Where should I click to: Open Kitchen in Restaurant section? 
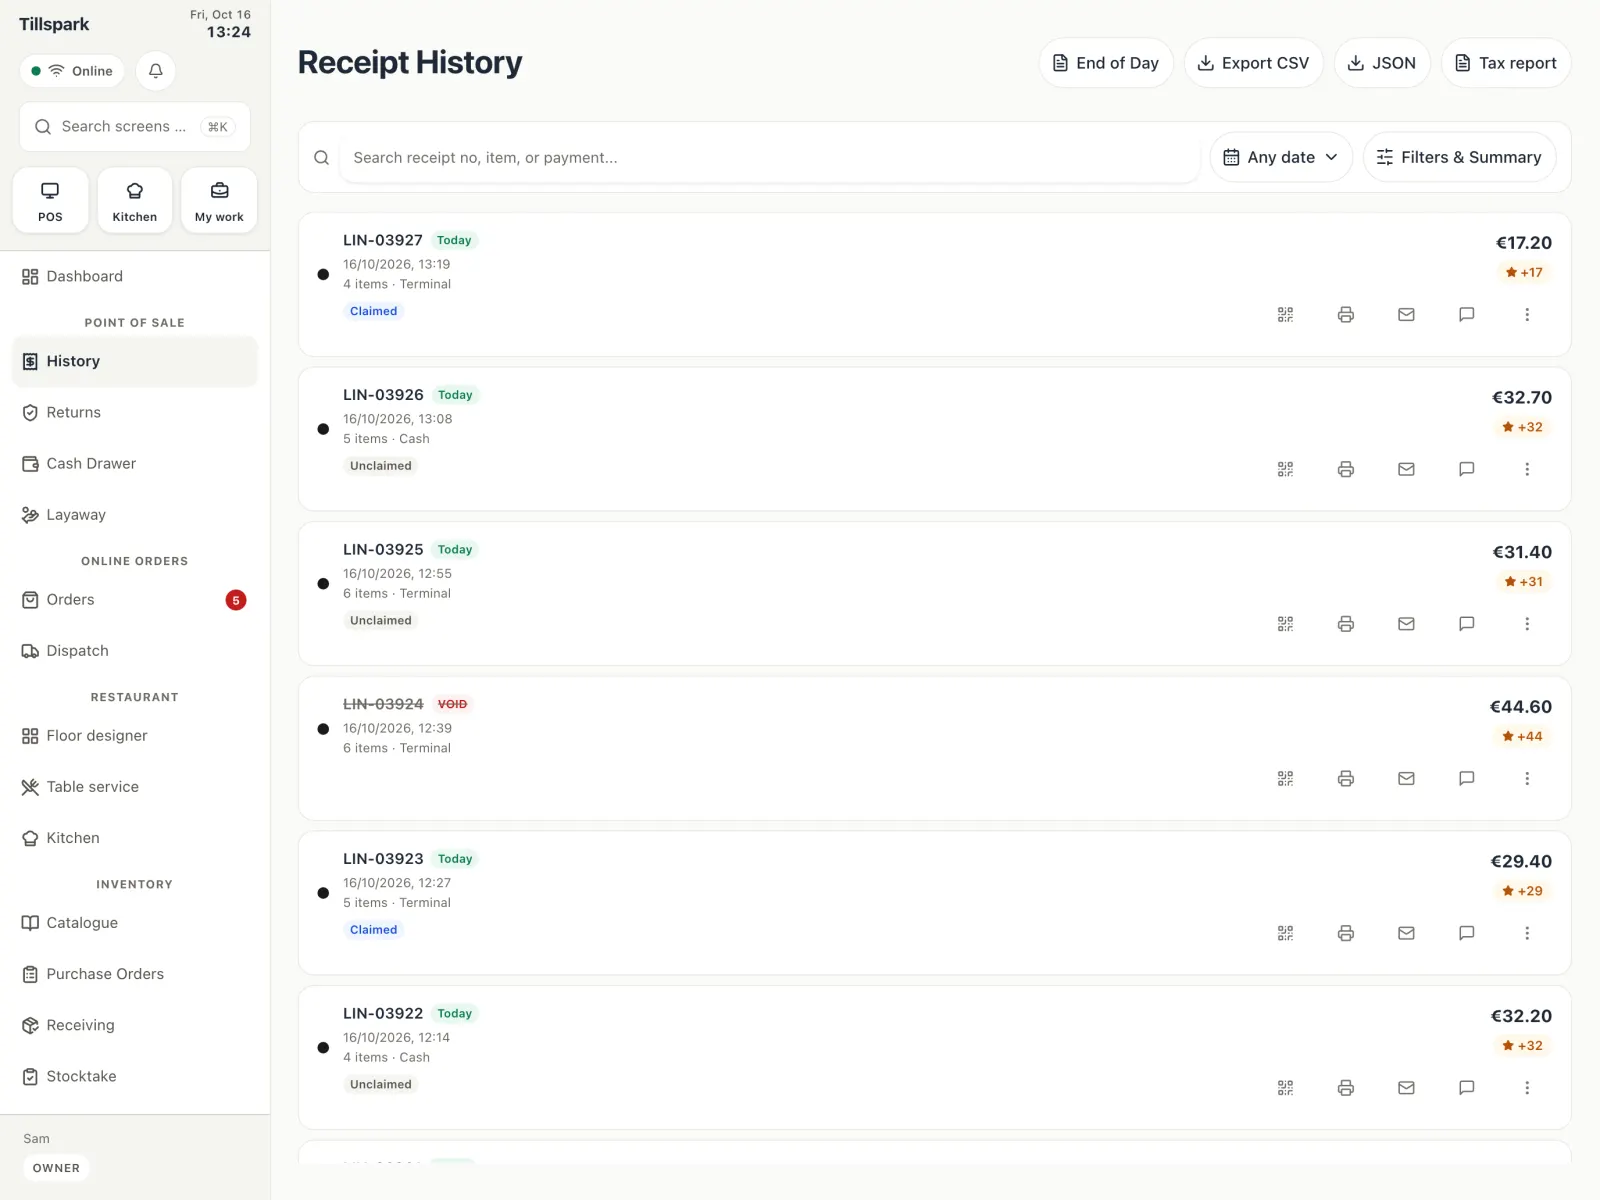pos(135,838)
